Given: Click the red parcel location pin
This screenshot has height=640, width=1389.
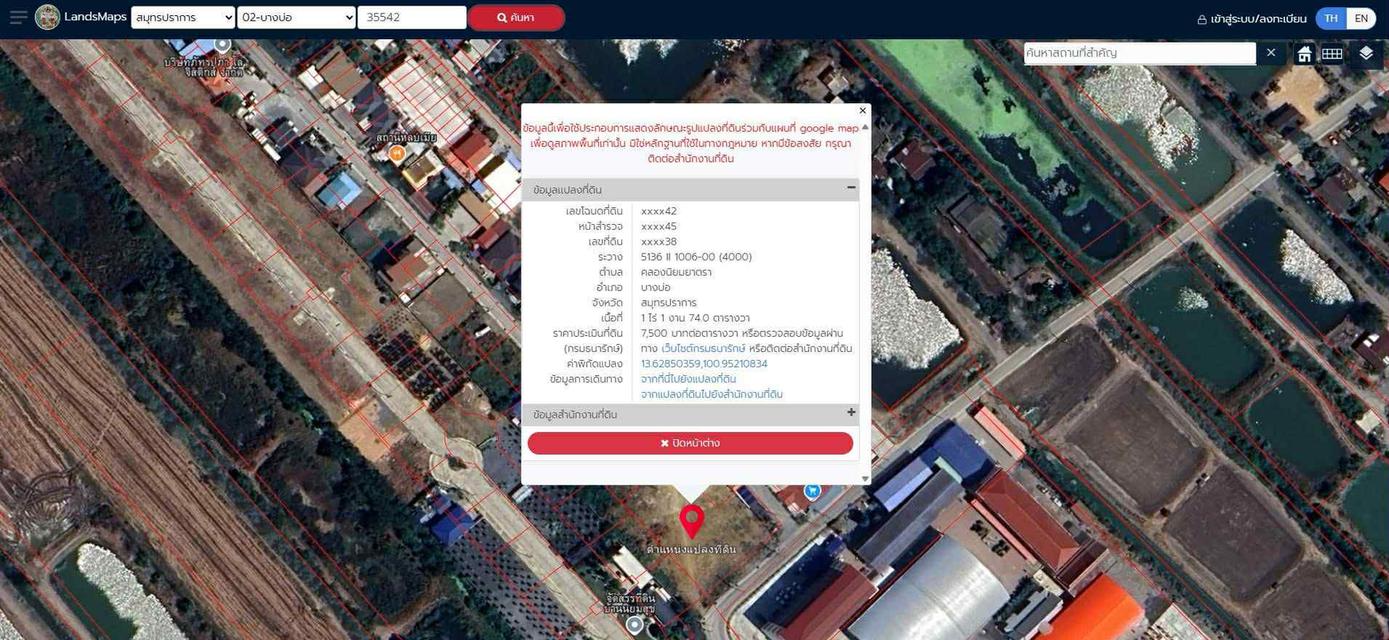Looking at the screenshot, I should coord(692,521).
